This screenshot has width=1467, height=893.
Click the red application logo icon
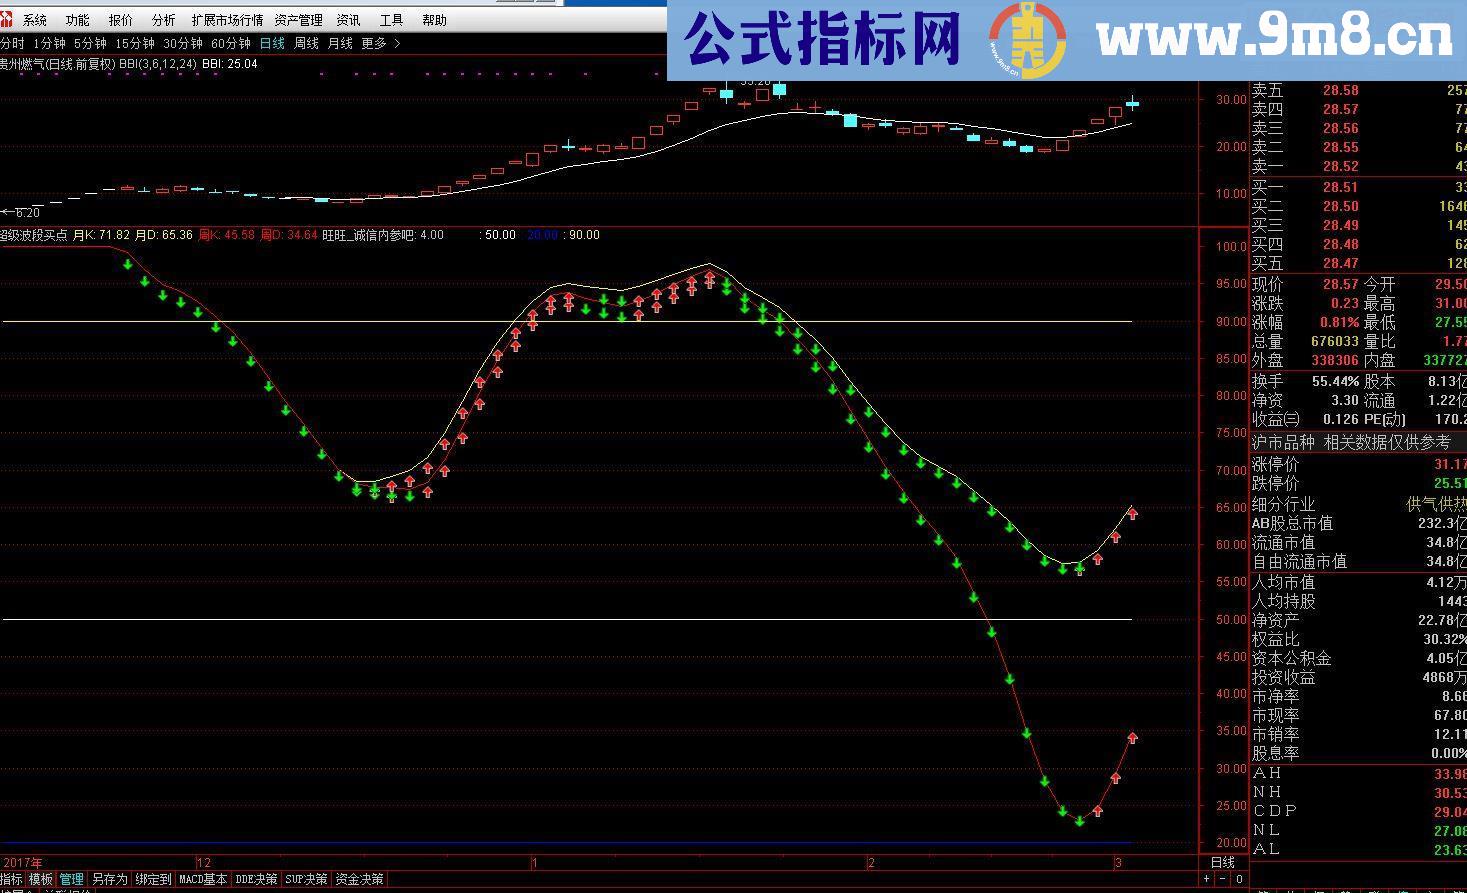(x=10, y=18)
